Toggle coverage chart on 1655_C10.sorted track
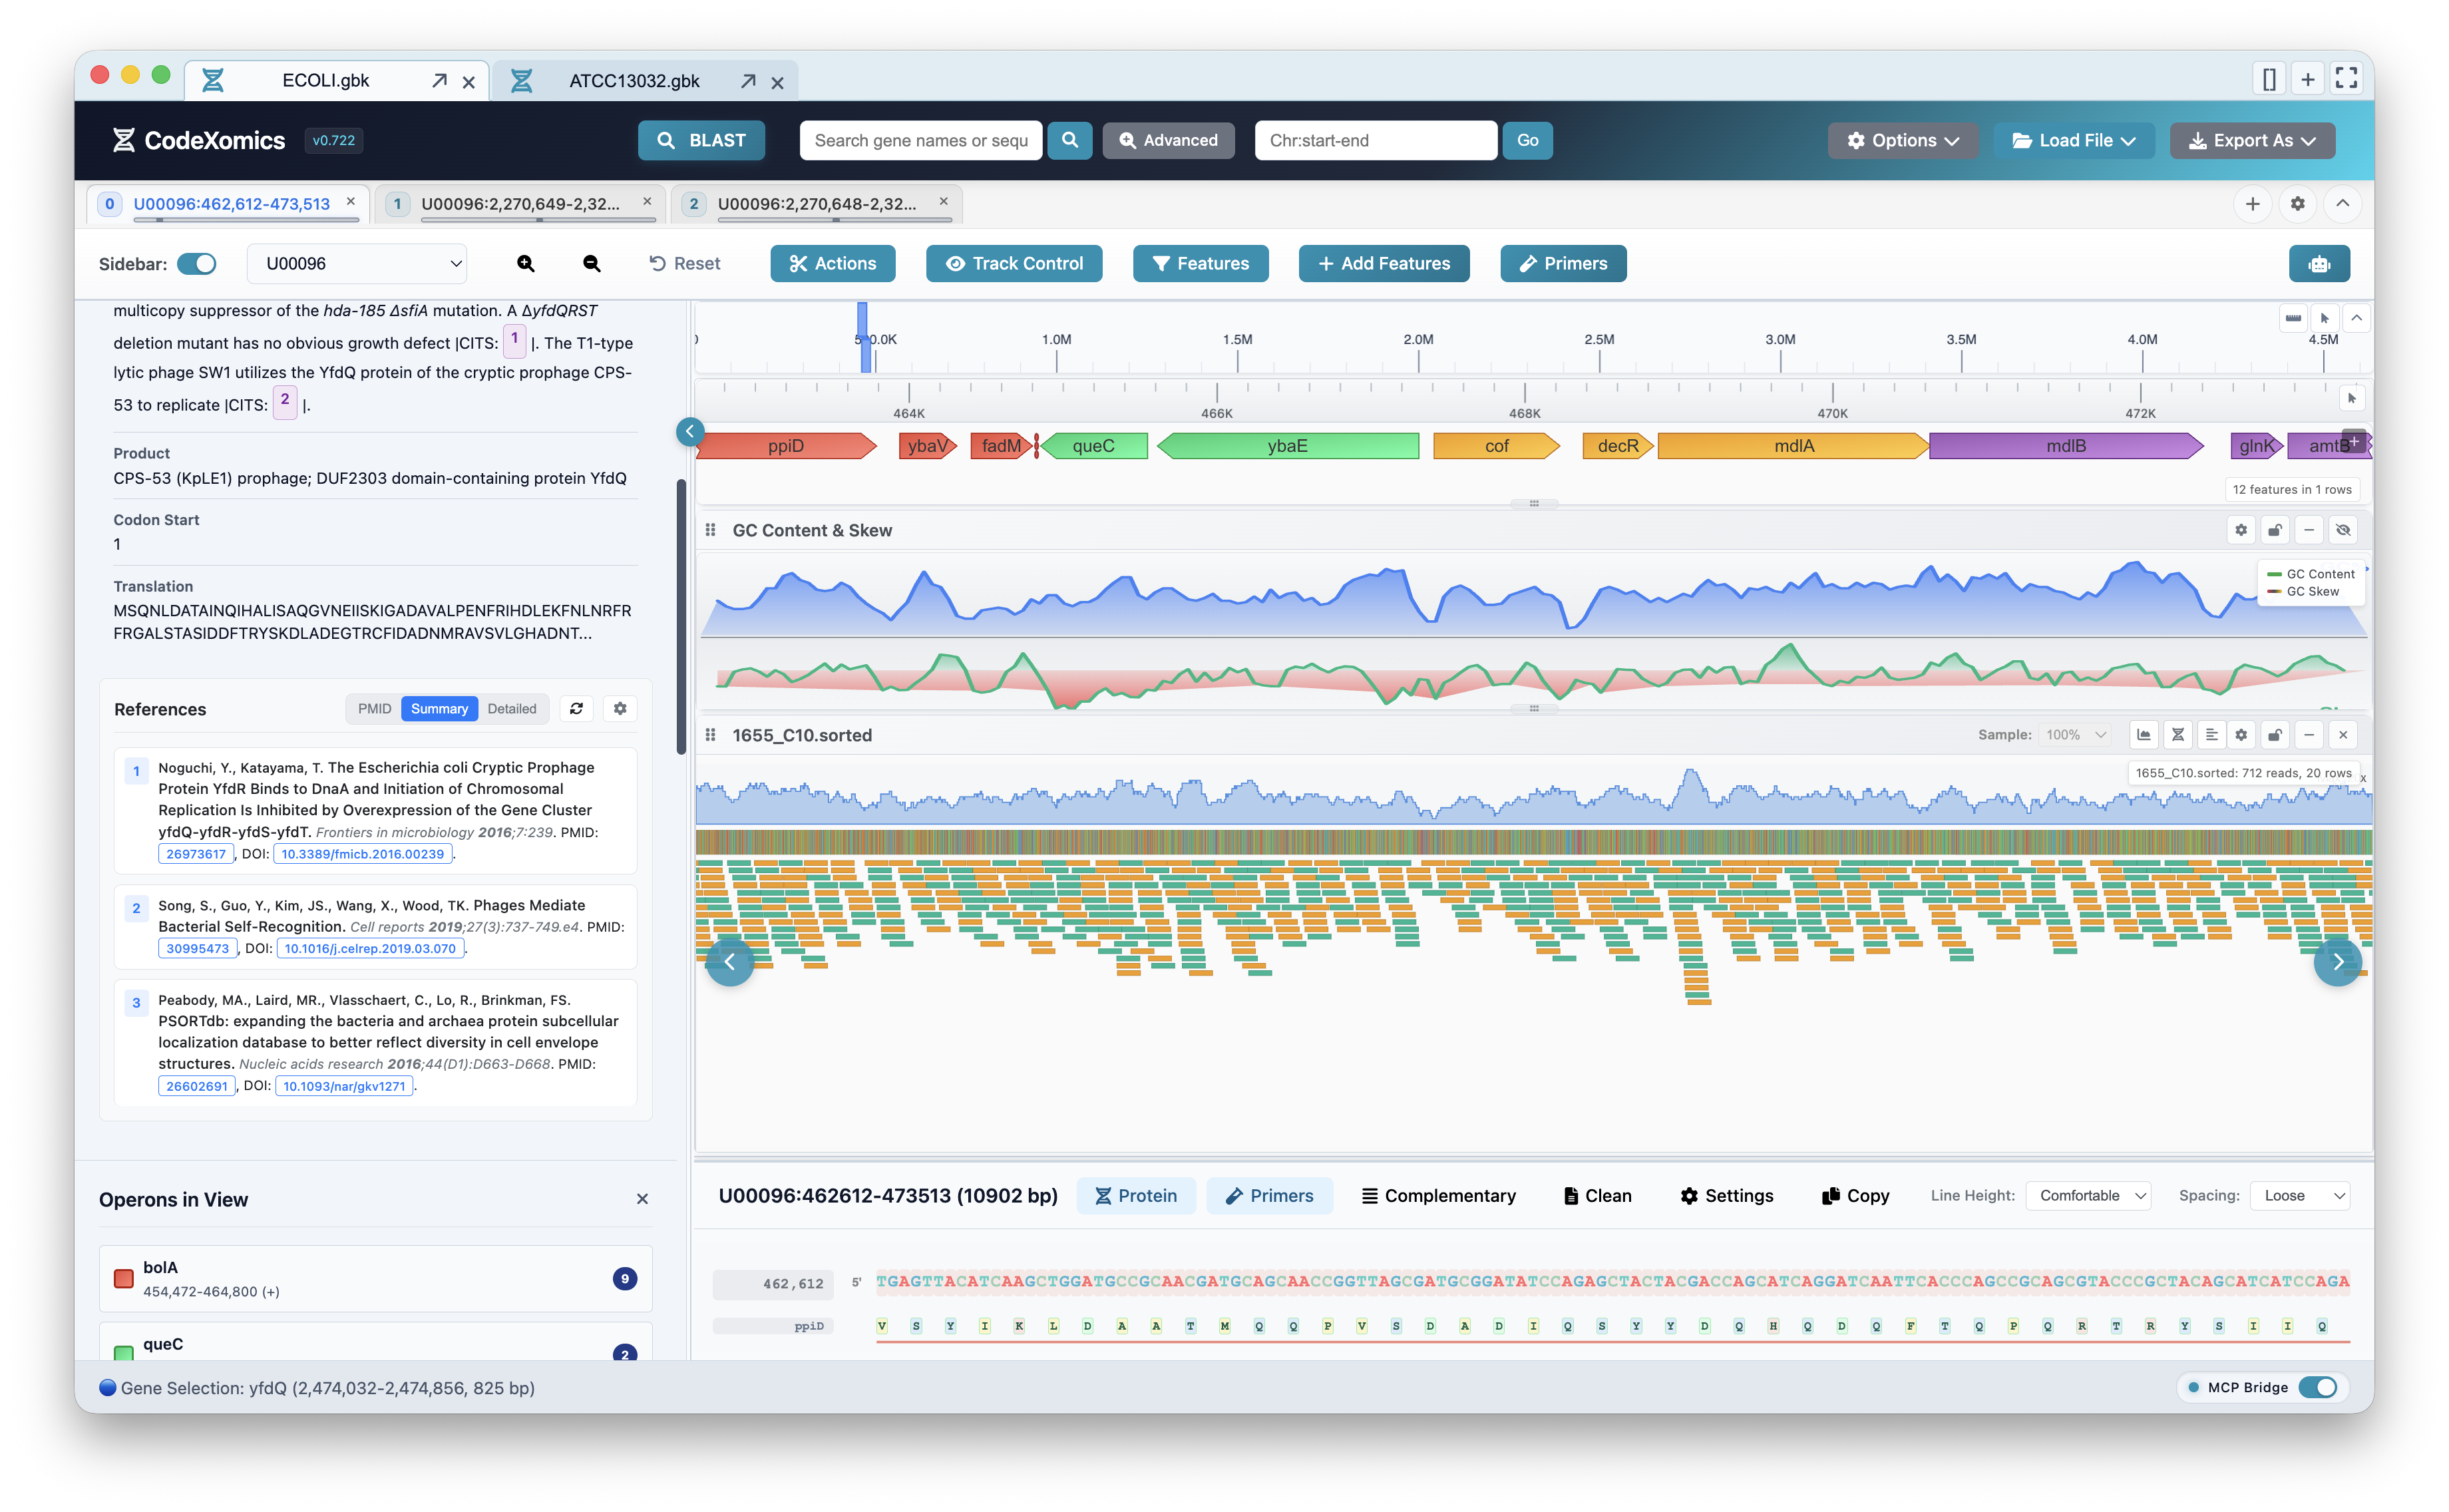Image resolution: width=2449 pixels, height=1512 pixels. tap(2144, 735)
